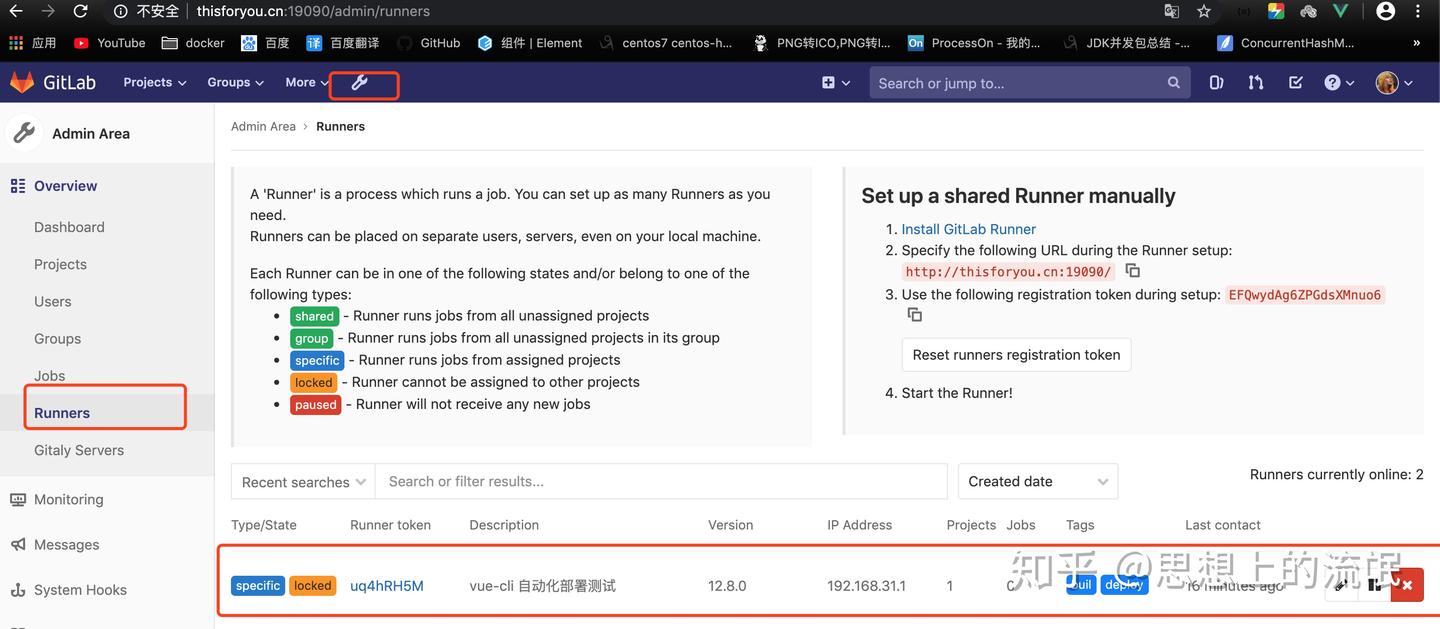Open Admin Area via the wrench icon
The height and width of the screenshot is (629, 1440).
tap(363, 85)
